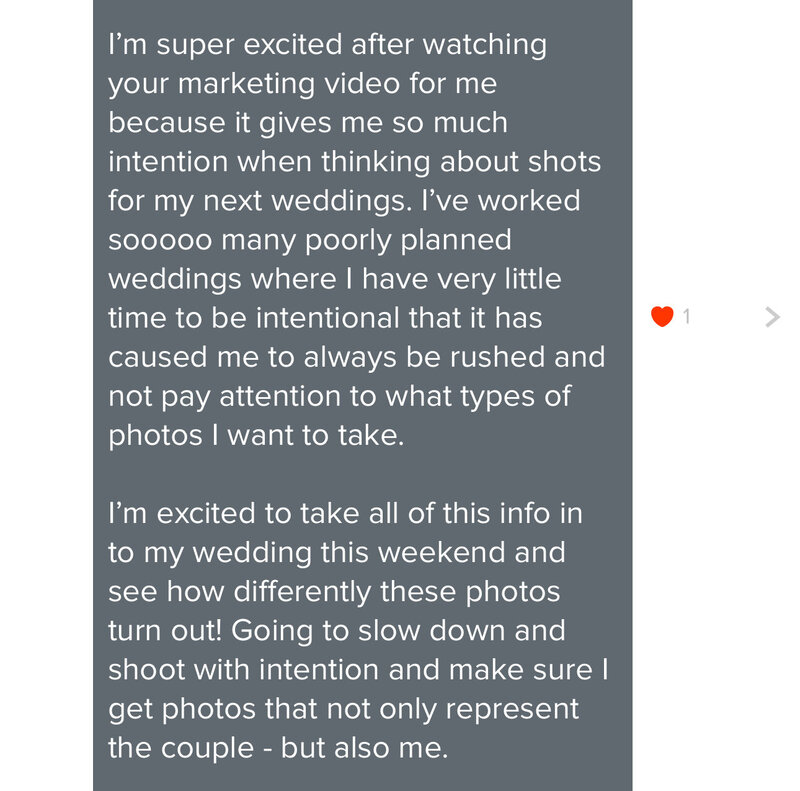Click the final line "the couple - but also me."
Image resolution: width=800 pixels, height=791 pixels.
(x=278, y=748)
